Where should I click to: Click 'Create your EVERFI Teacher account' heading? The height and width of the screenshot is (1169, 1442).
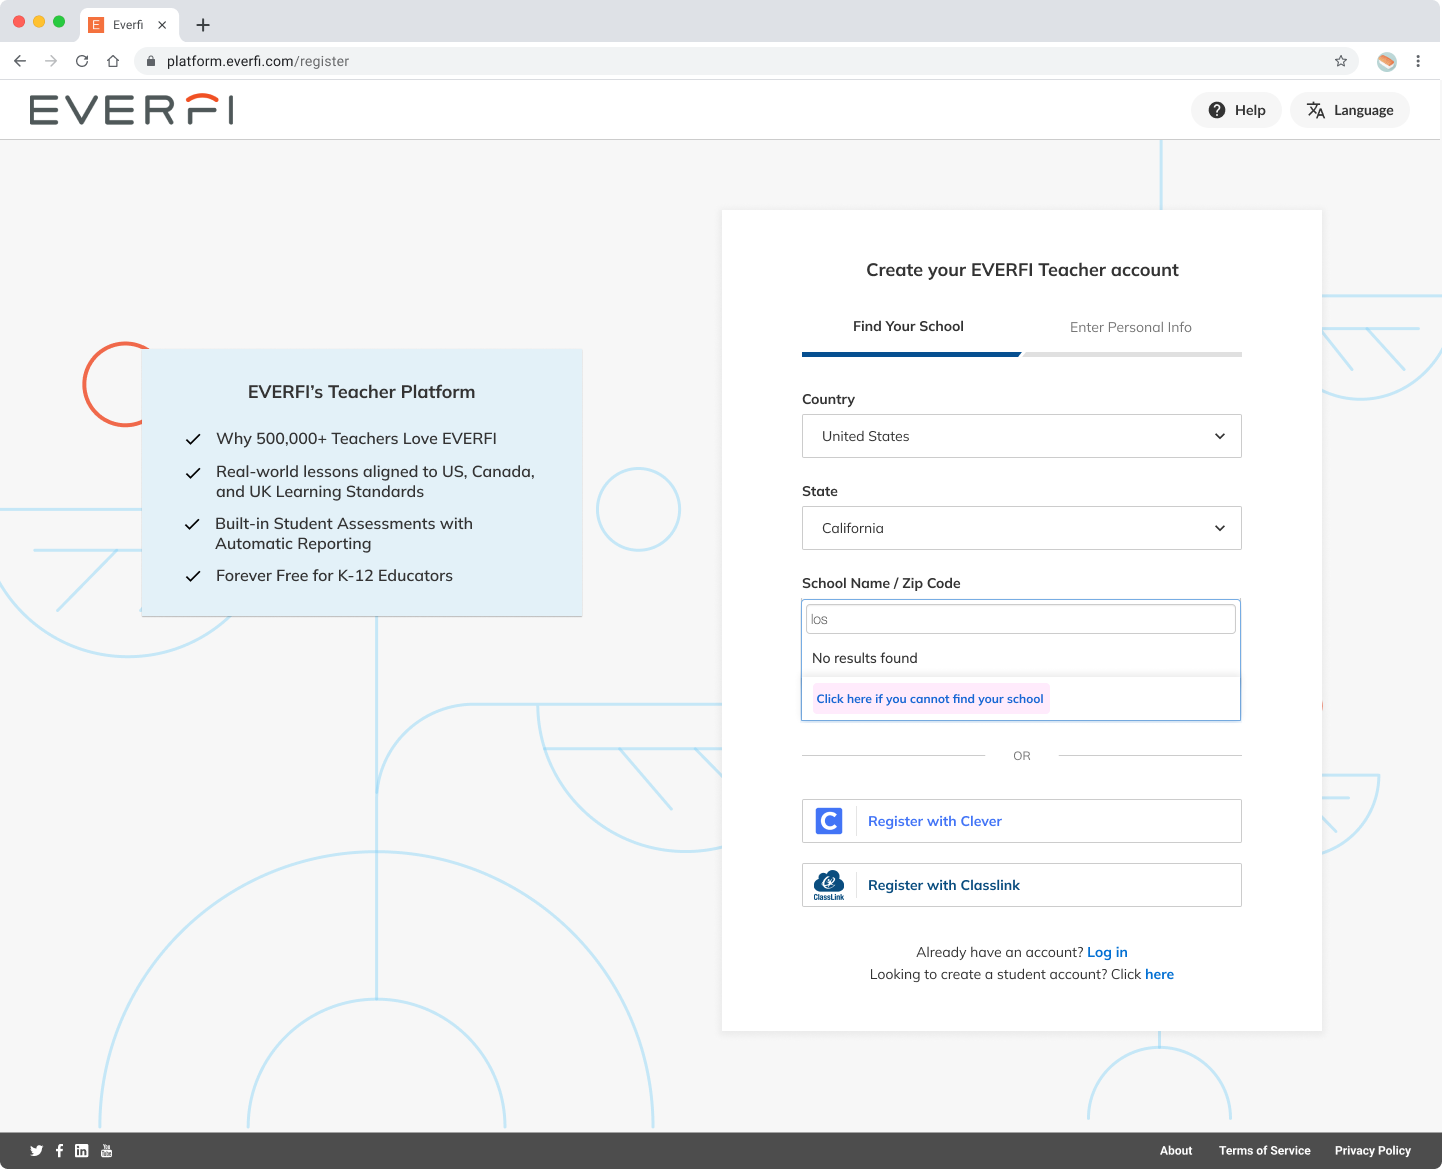point(1022,270)
